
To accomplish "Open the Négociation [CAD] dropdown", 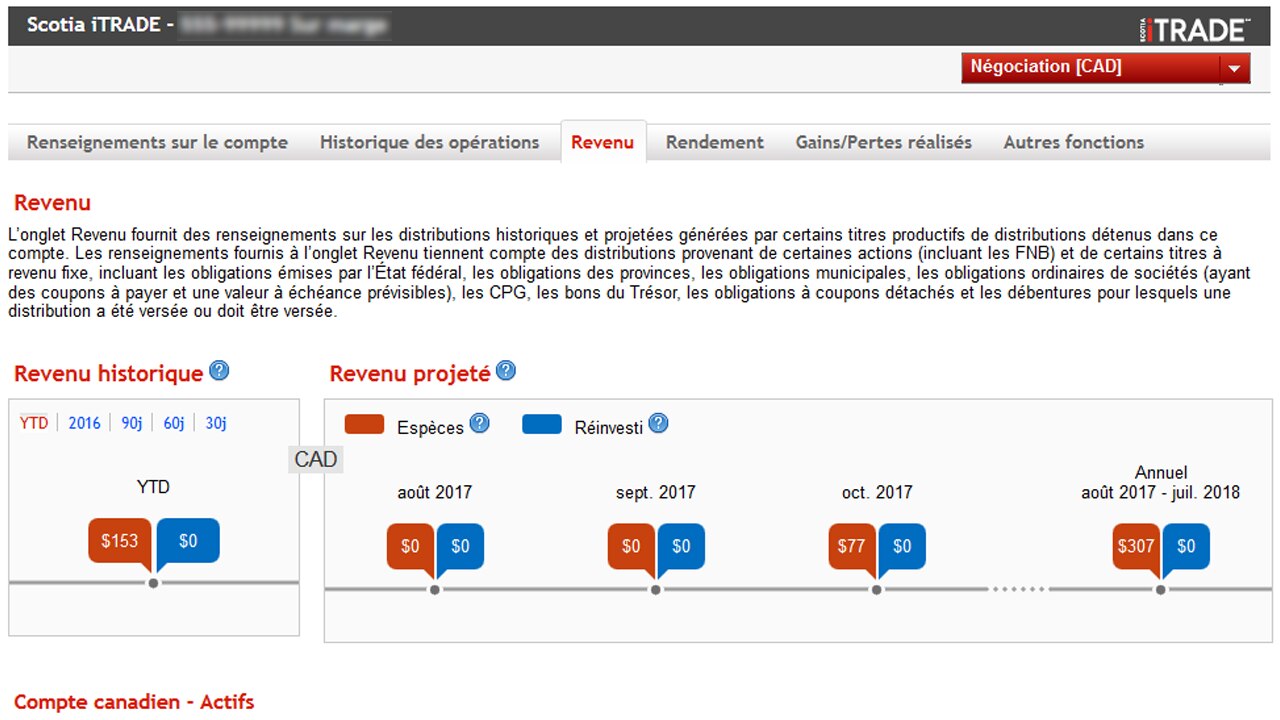I will [x=1106, y=68].
